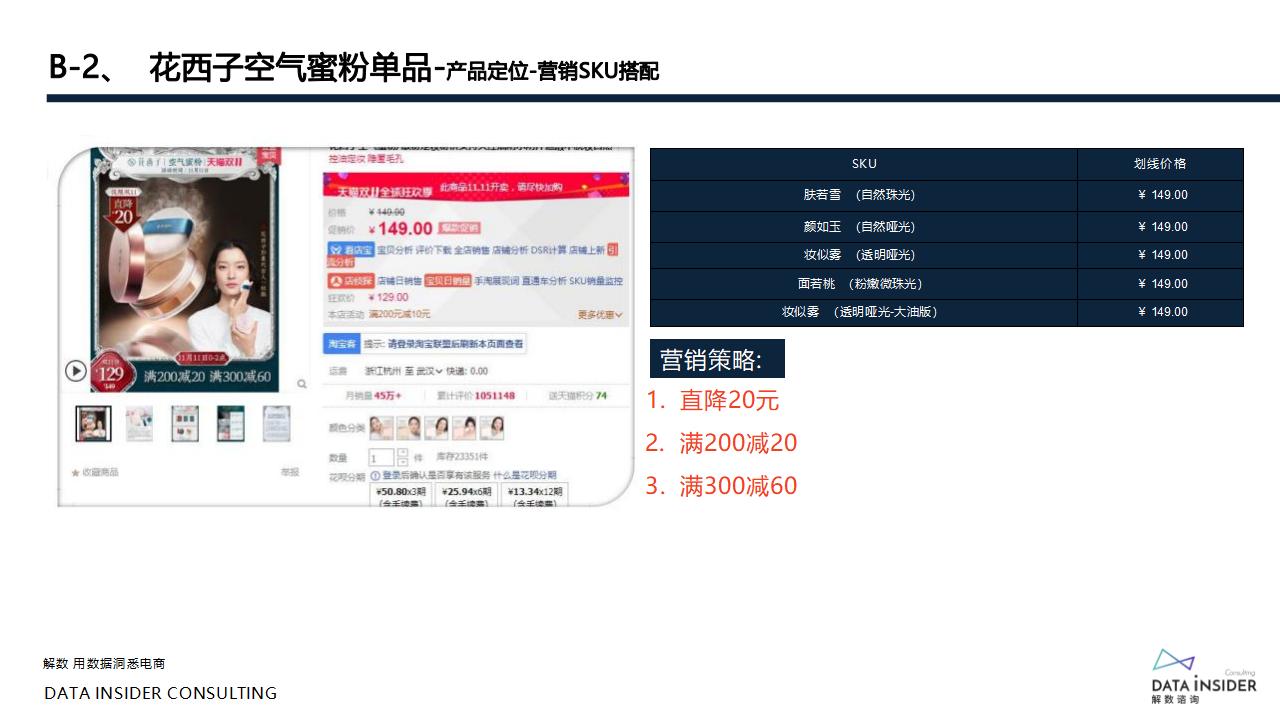Click the 肤若雪 (自然珠光) SKU cell
Viewport: 1280px width, 720px height.
tap(864, 195)
